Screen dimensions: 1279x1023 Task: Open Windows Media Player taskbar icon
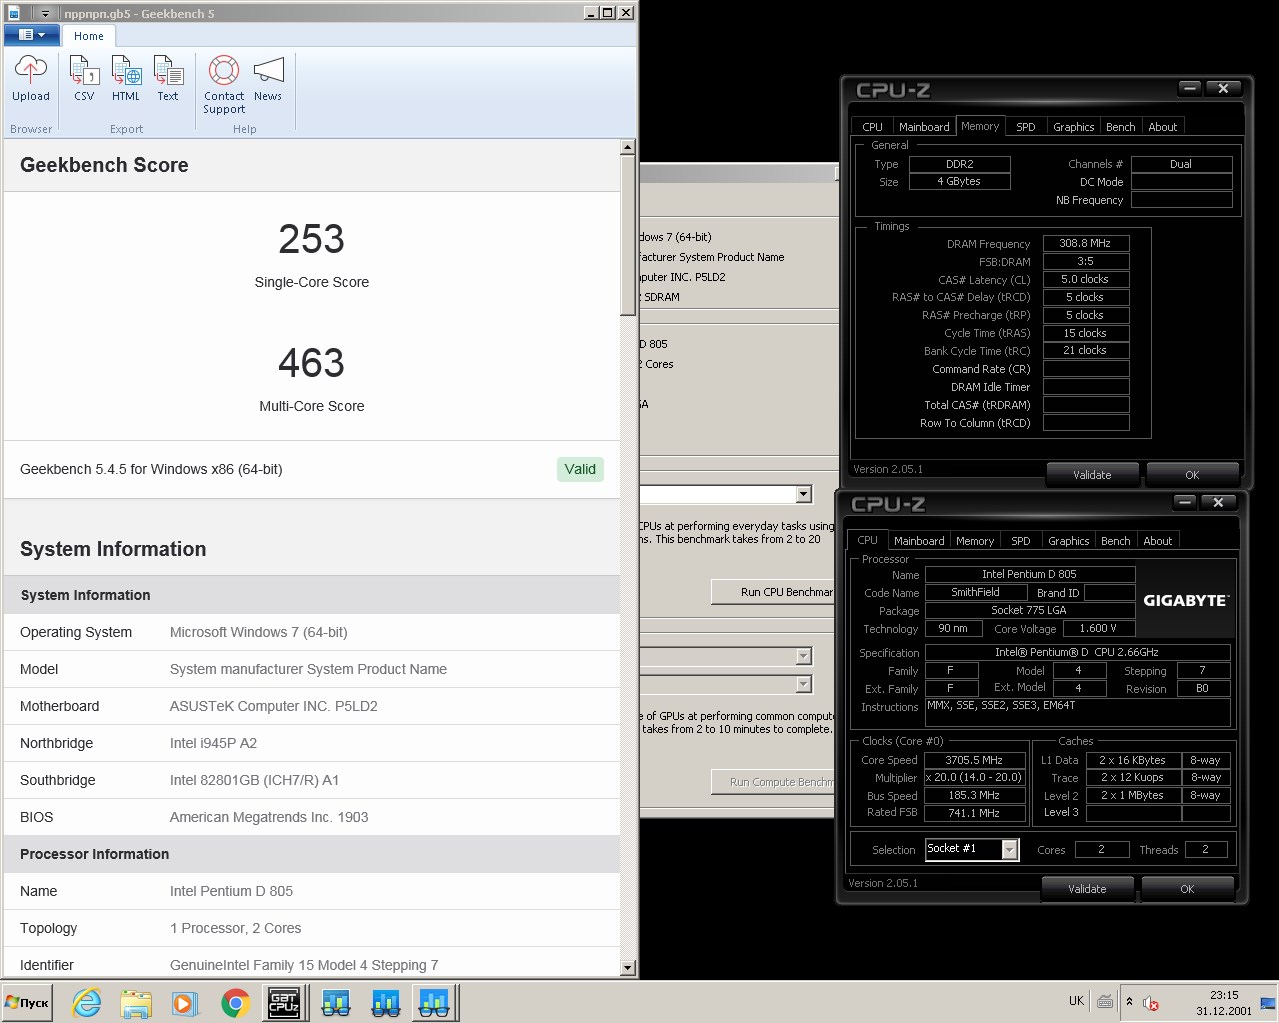pos(185,1002)
